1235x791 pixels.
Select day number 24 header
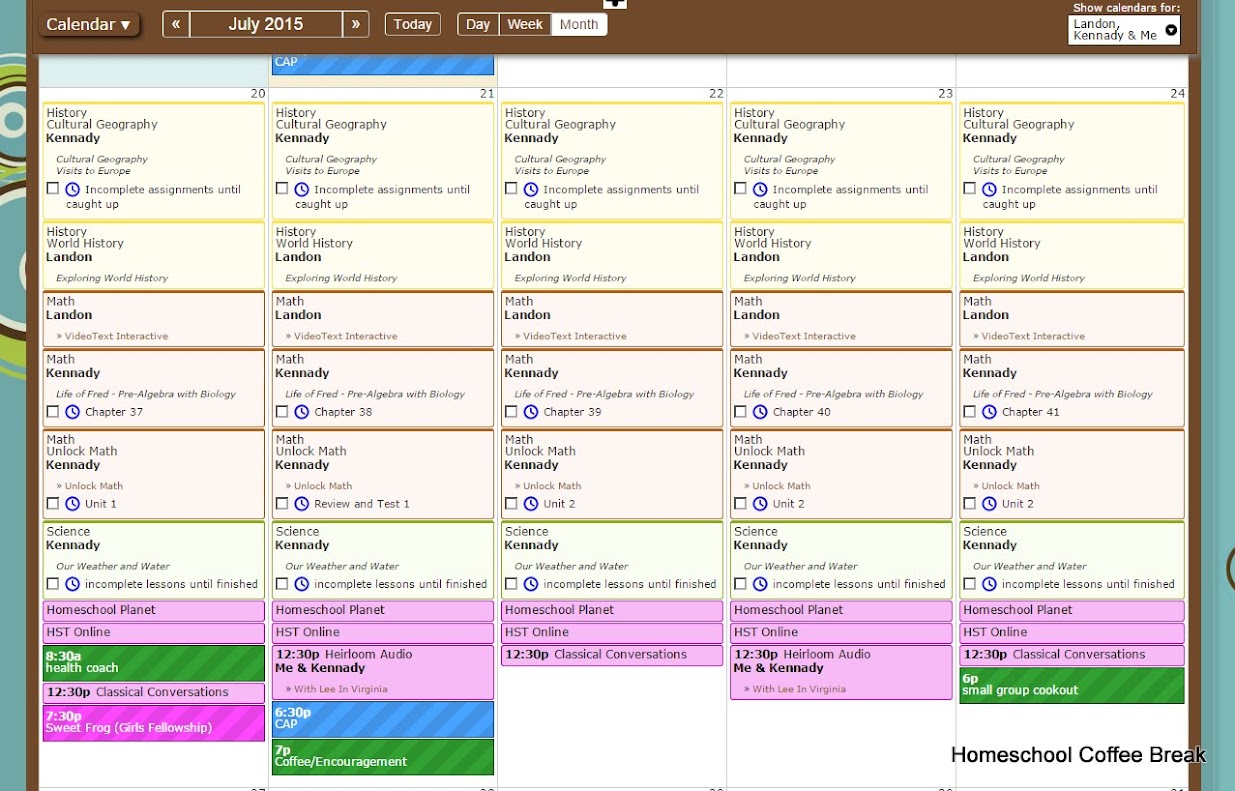[x=1178, y=93]
